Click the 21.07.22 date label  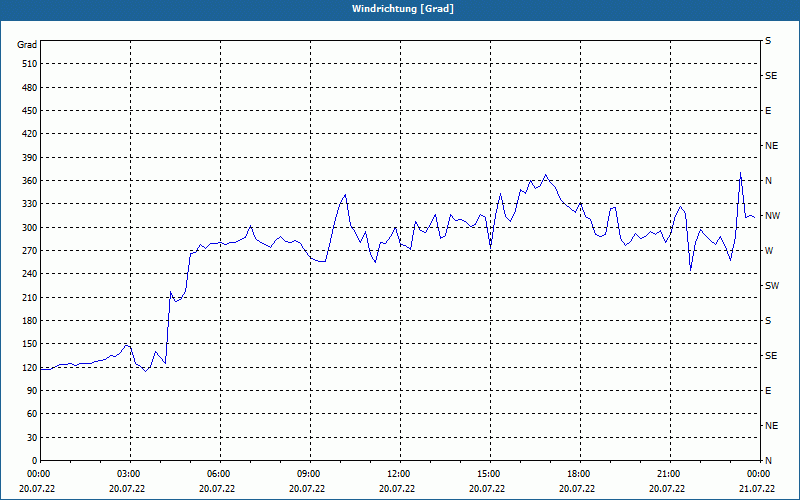pos(757,489)
